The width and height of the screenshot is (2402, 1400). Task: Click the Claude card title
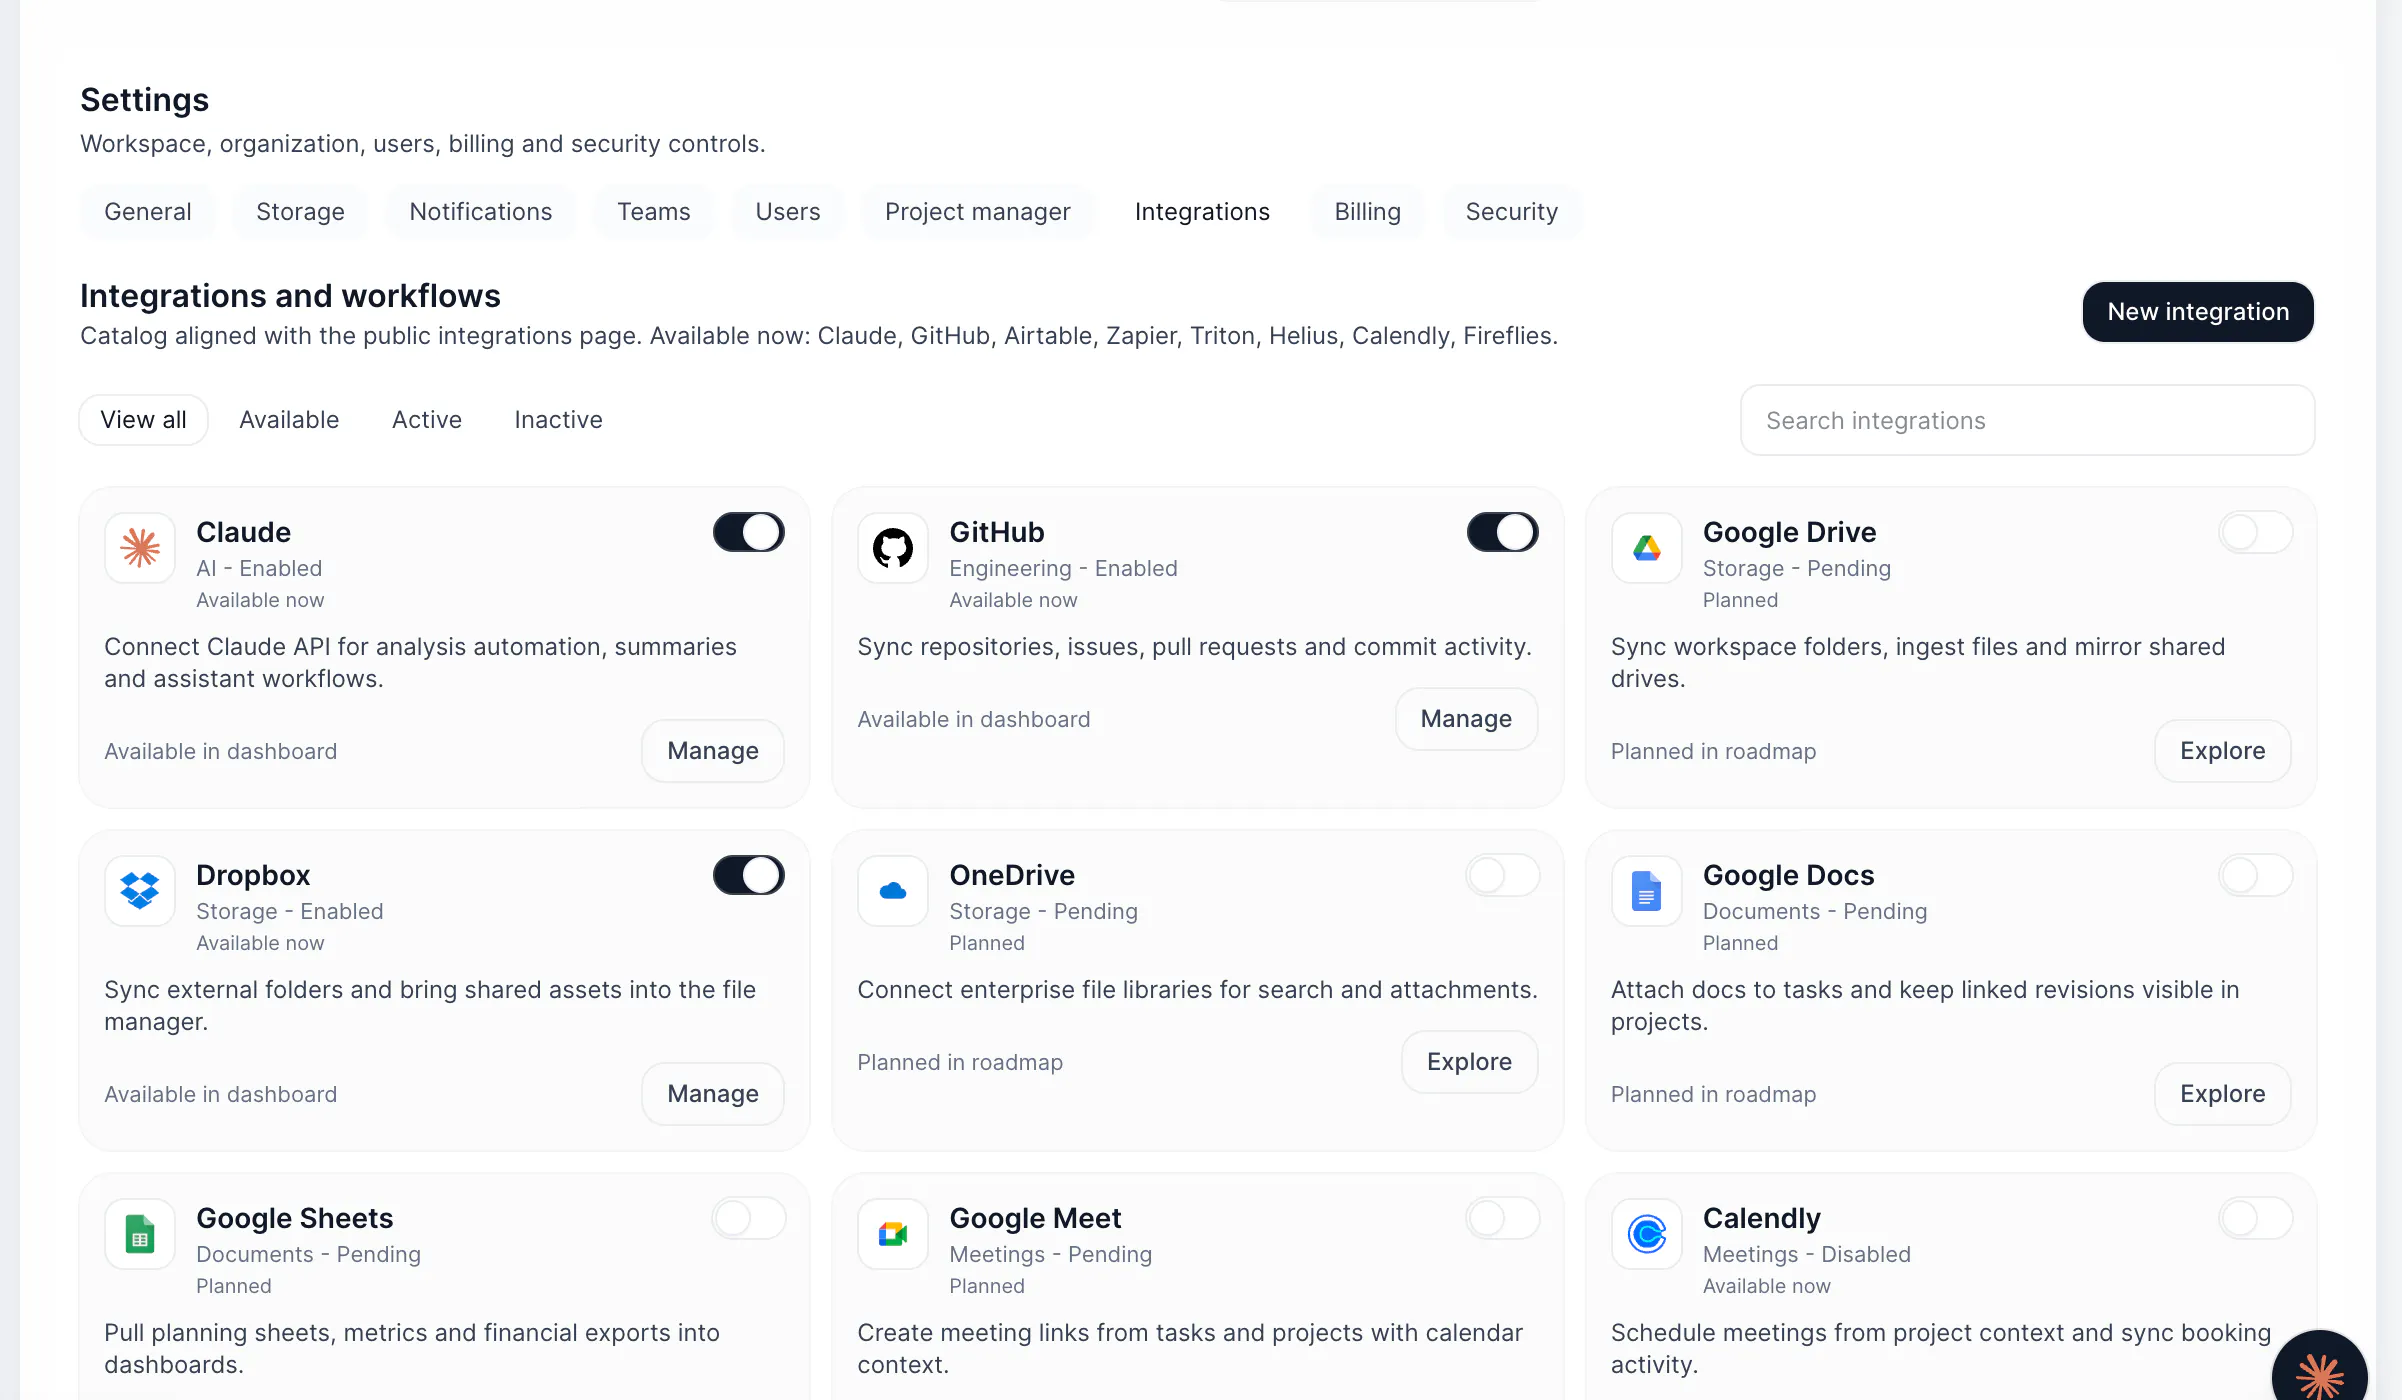point(244,532)
